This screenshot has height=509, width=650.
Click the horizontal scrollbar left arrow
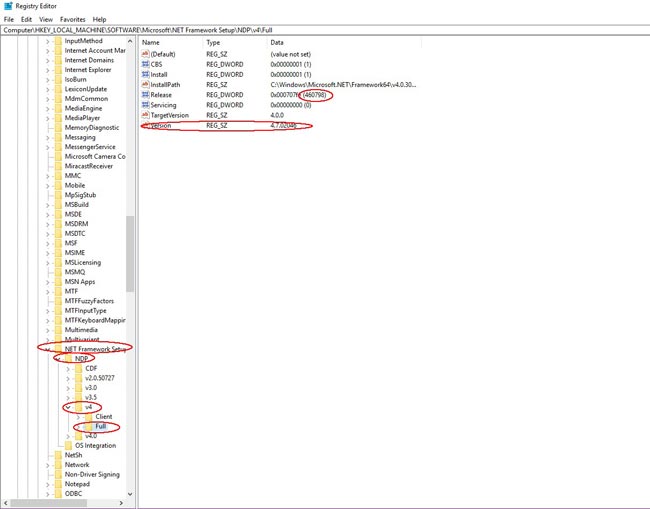[x=6, y=503]
